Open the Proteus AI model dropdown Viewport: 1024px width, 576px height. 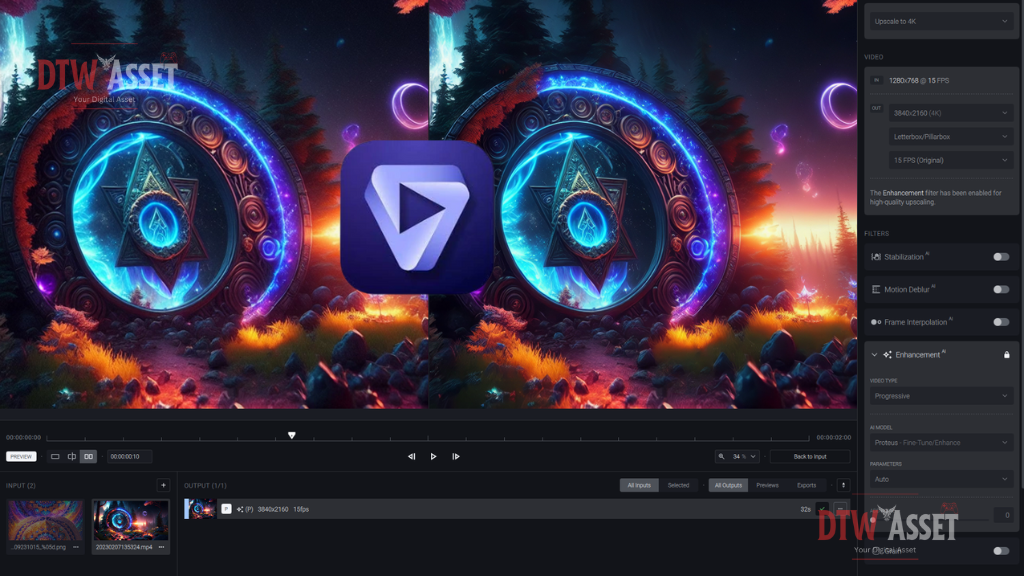[x=940, y=442]
